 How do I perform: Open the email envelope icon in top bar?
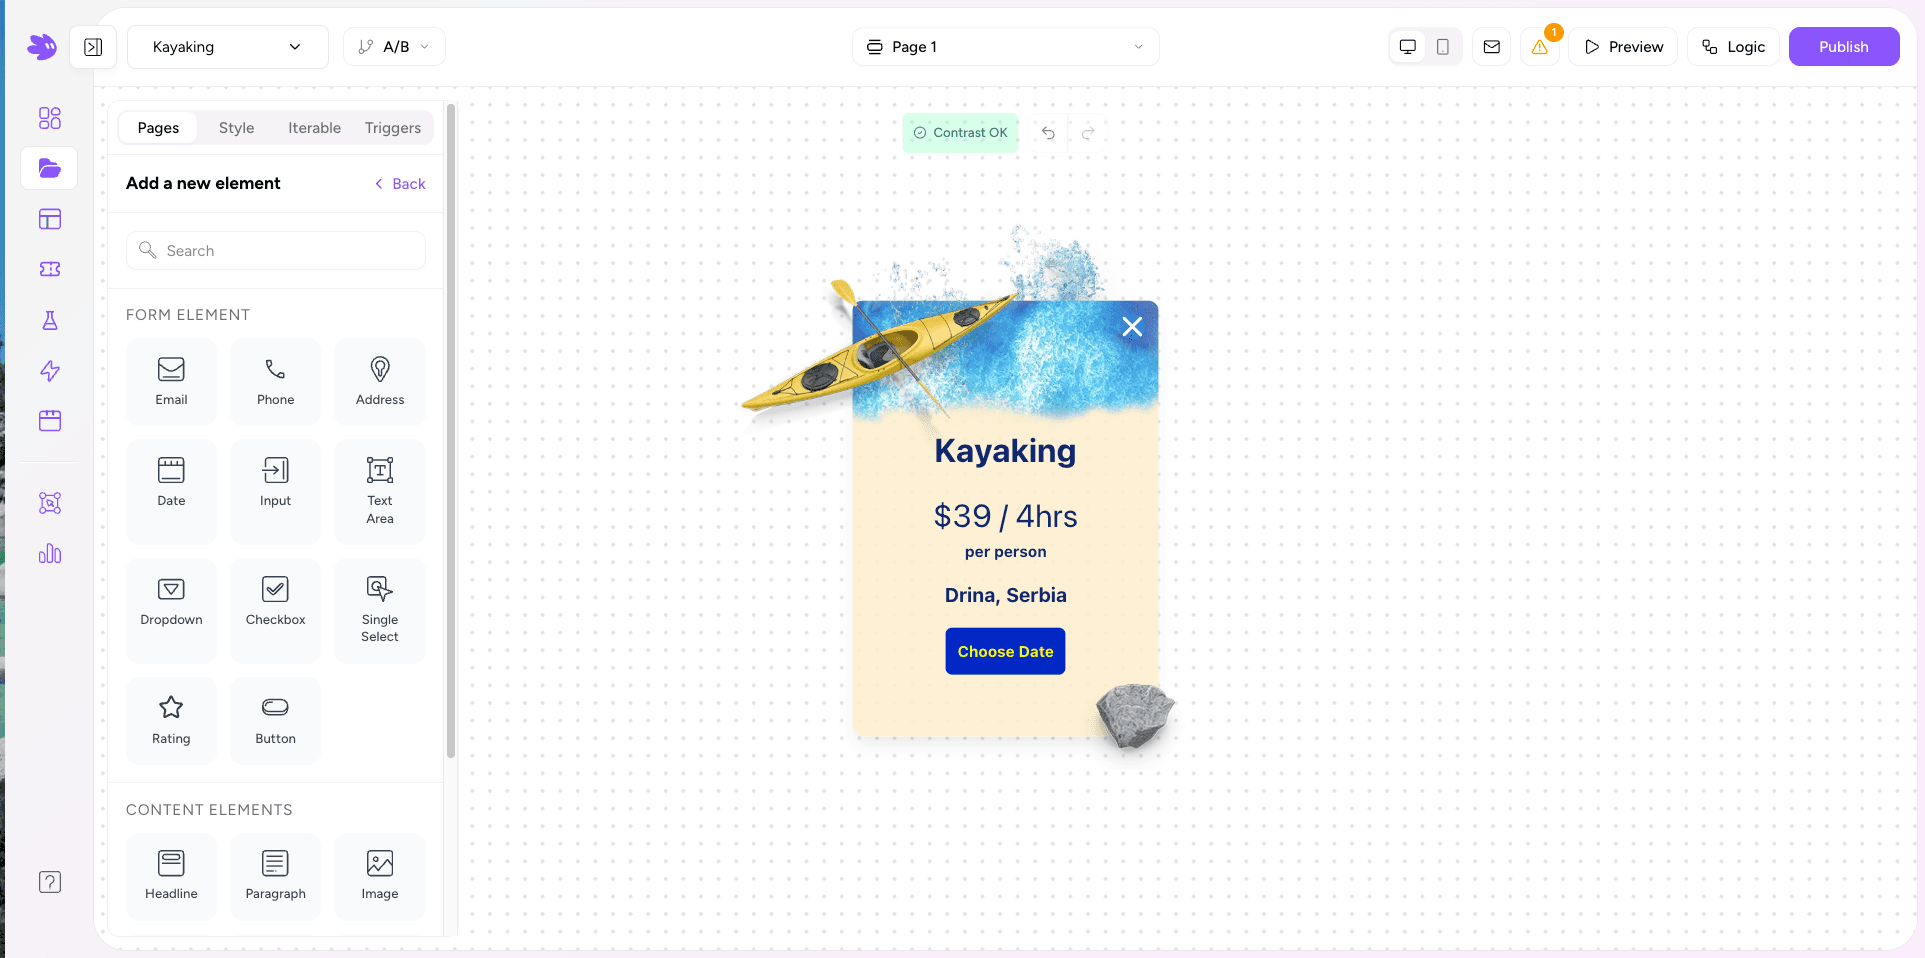click(1492, 47)
